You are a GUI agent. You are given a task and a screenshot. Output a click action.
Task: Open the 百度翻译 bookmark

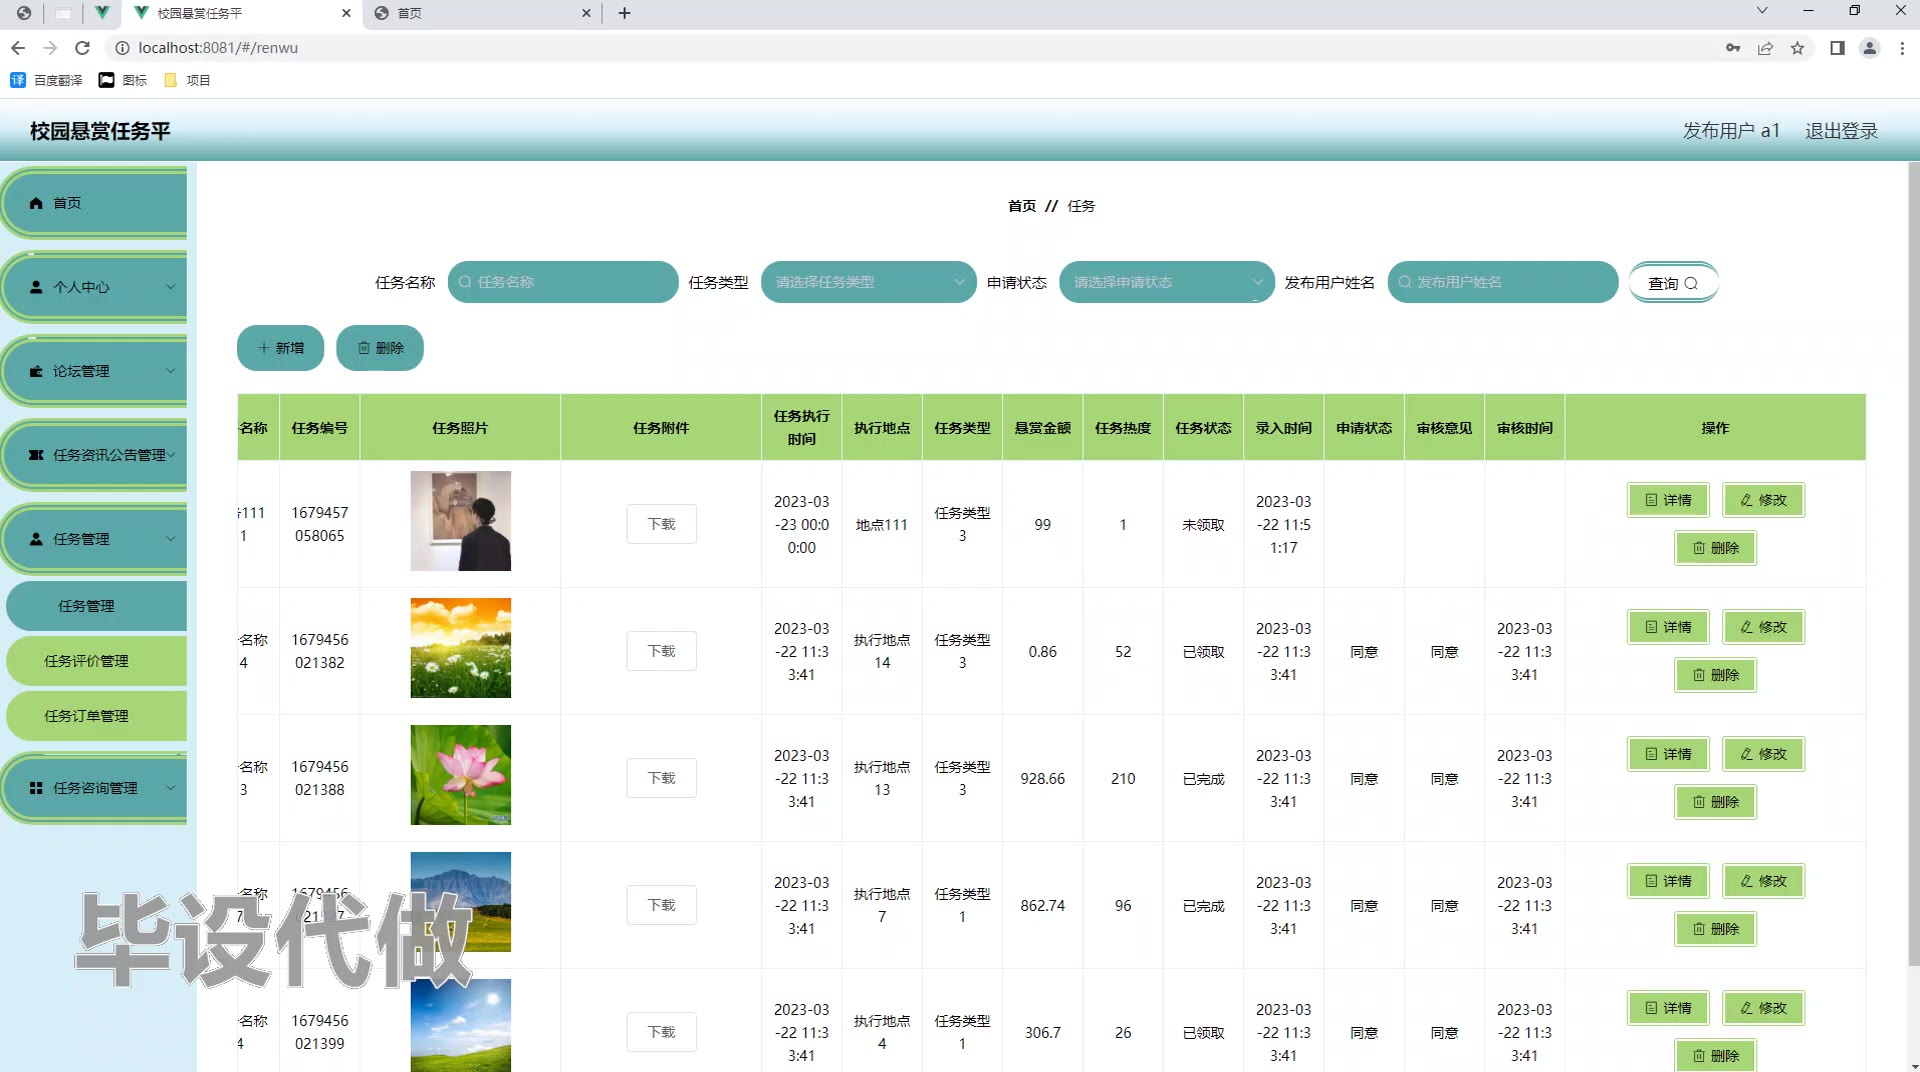47,80
